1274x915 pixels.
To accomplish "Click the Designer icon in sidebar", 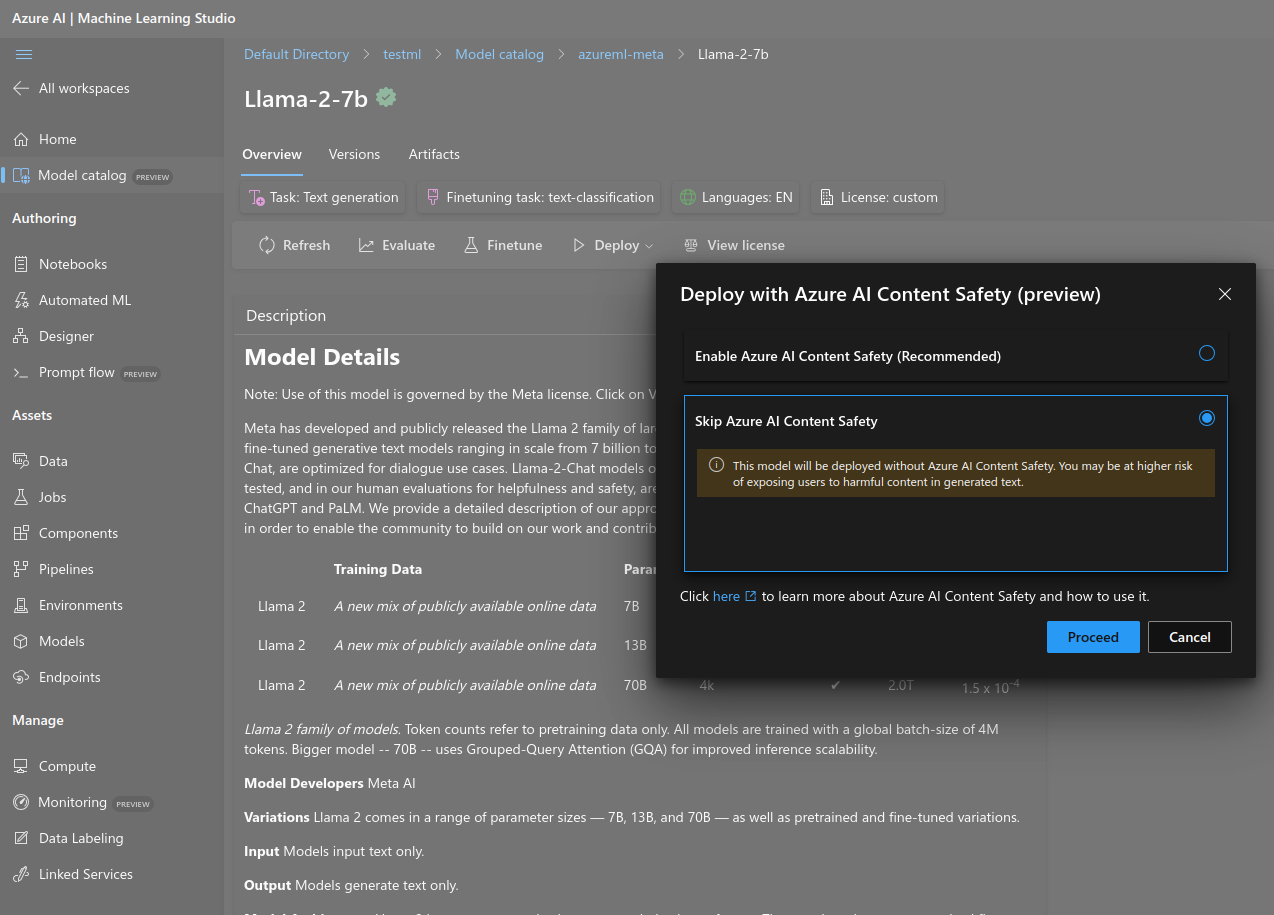I will pos(21,336).
